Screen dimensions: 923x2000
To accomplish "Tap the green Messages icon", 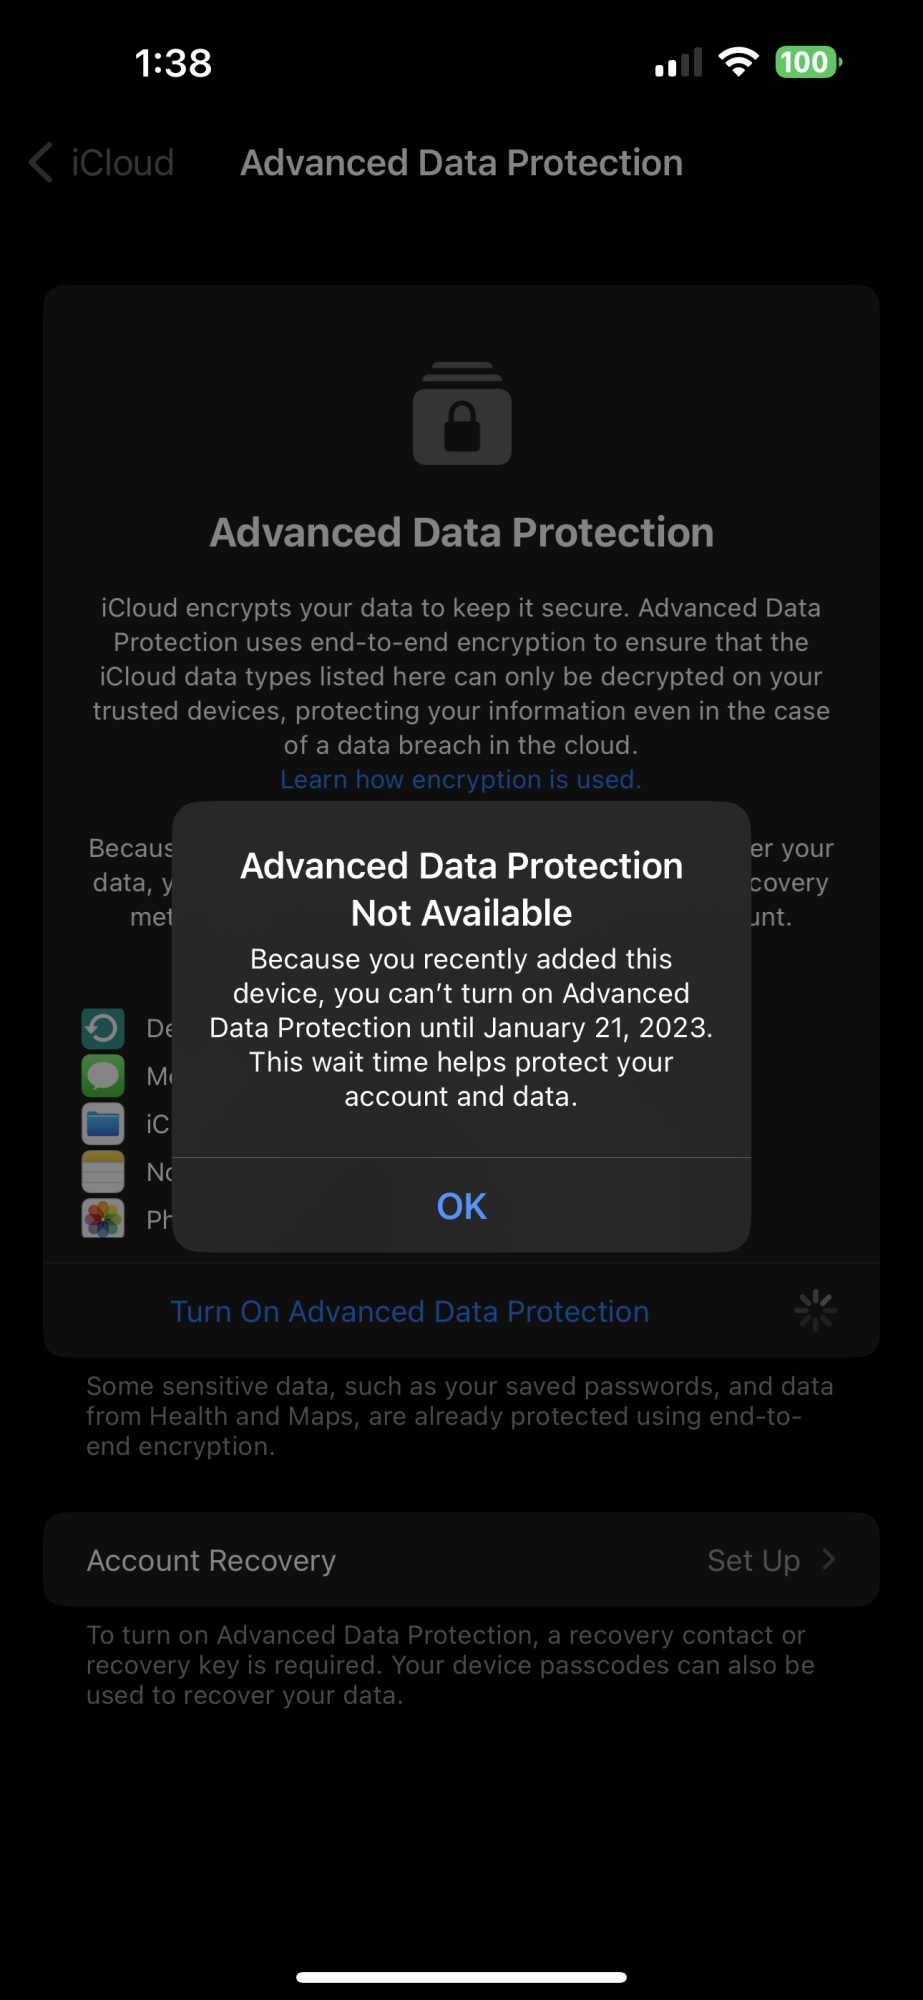I will tap(103, 1076).
